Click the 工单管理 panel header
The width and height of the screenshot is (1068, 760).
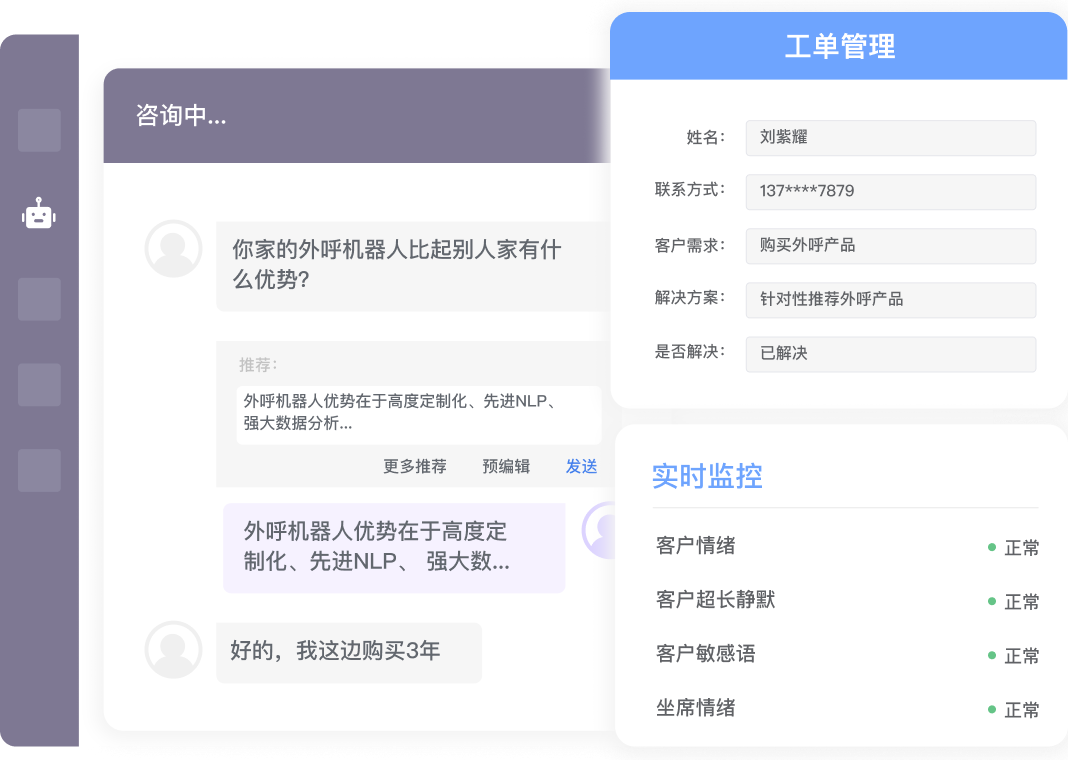[x=839, y=46]
